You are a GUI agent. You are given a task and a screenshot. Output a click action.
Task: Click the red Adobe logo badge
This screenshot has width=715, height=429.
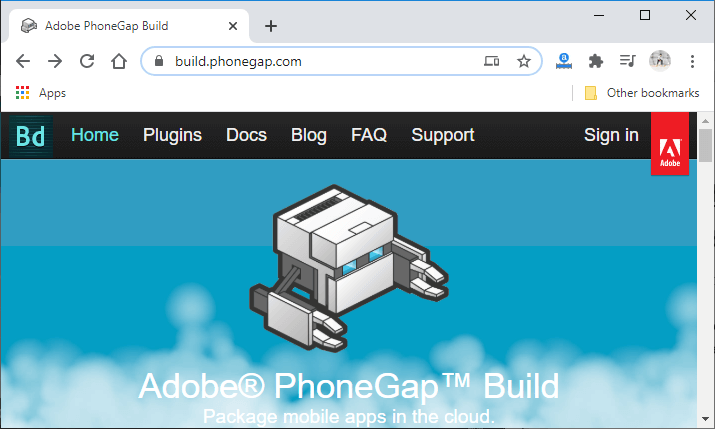tap(670, 144)
